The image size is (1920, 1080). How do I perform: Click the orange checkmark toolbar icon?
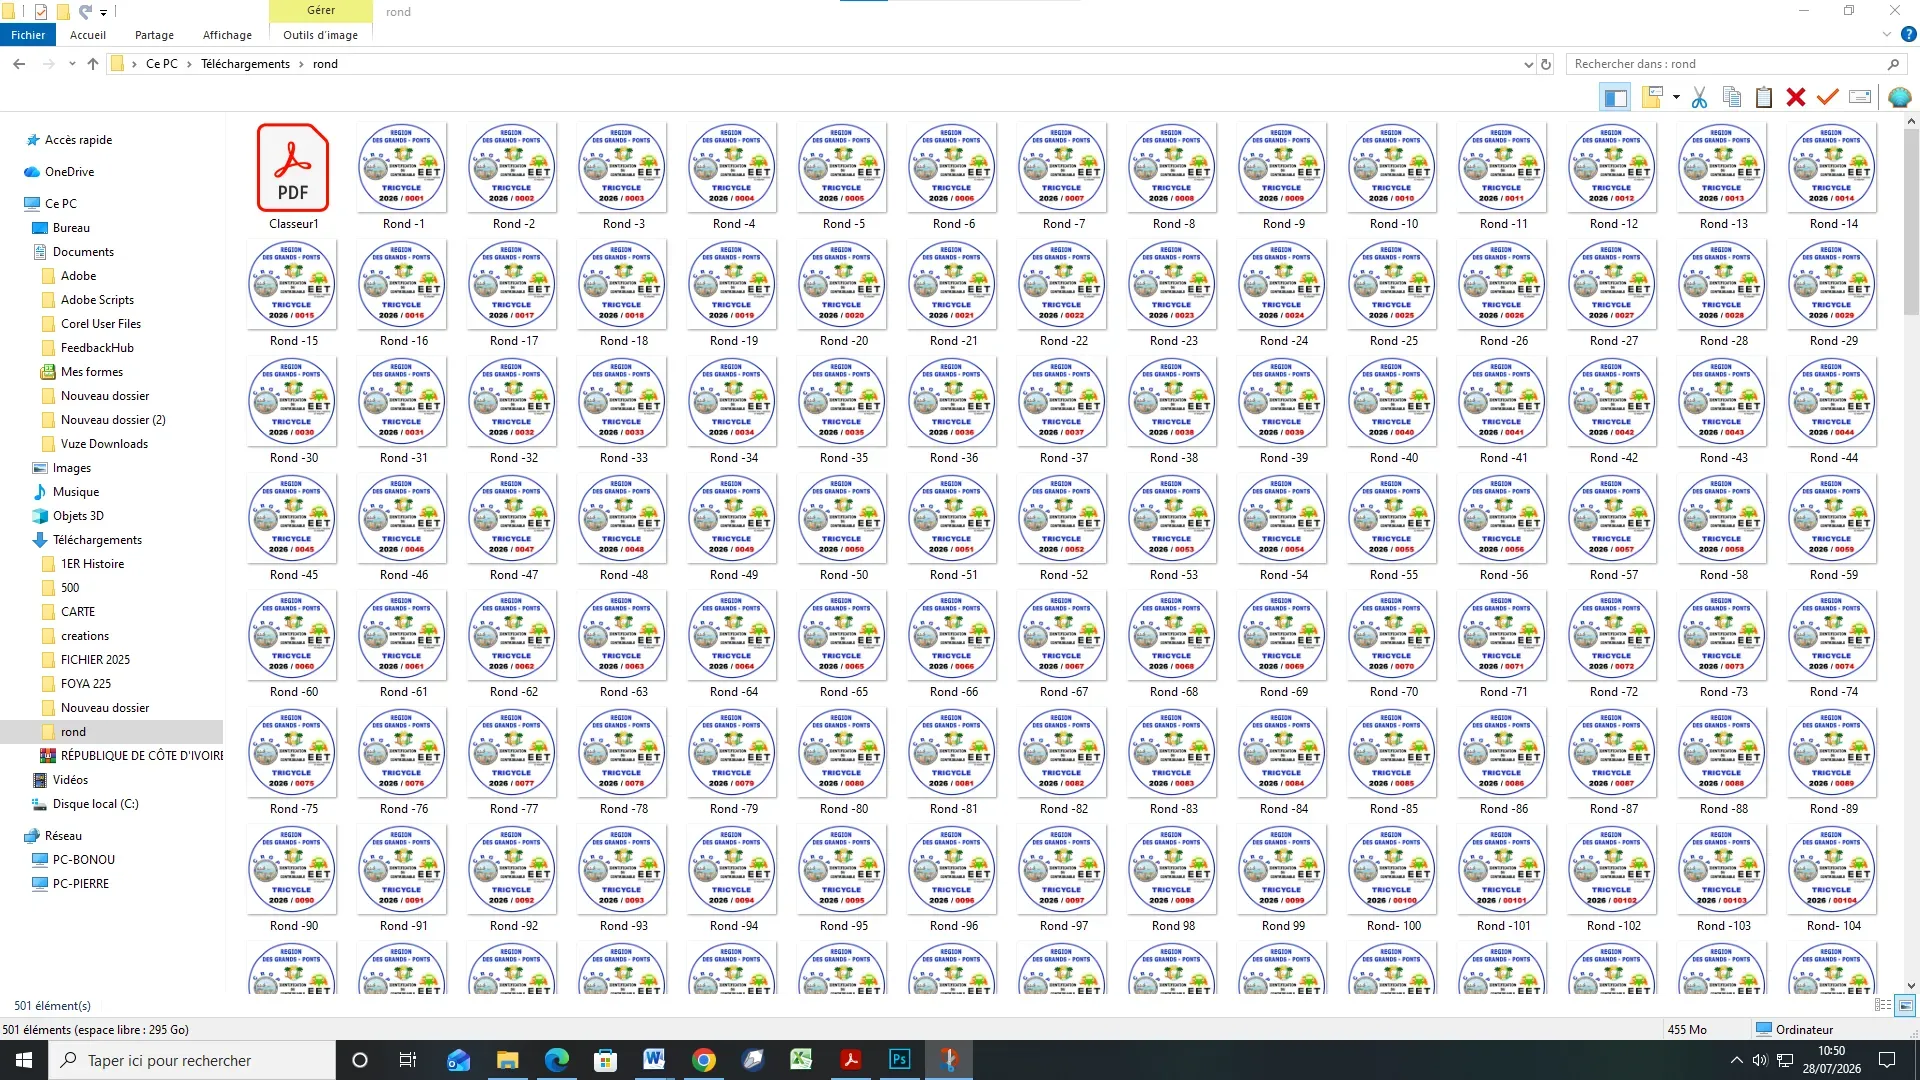point(1828,97)
